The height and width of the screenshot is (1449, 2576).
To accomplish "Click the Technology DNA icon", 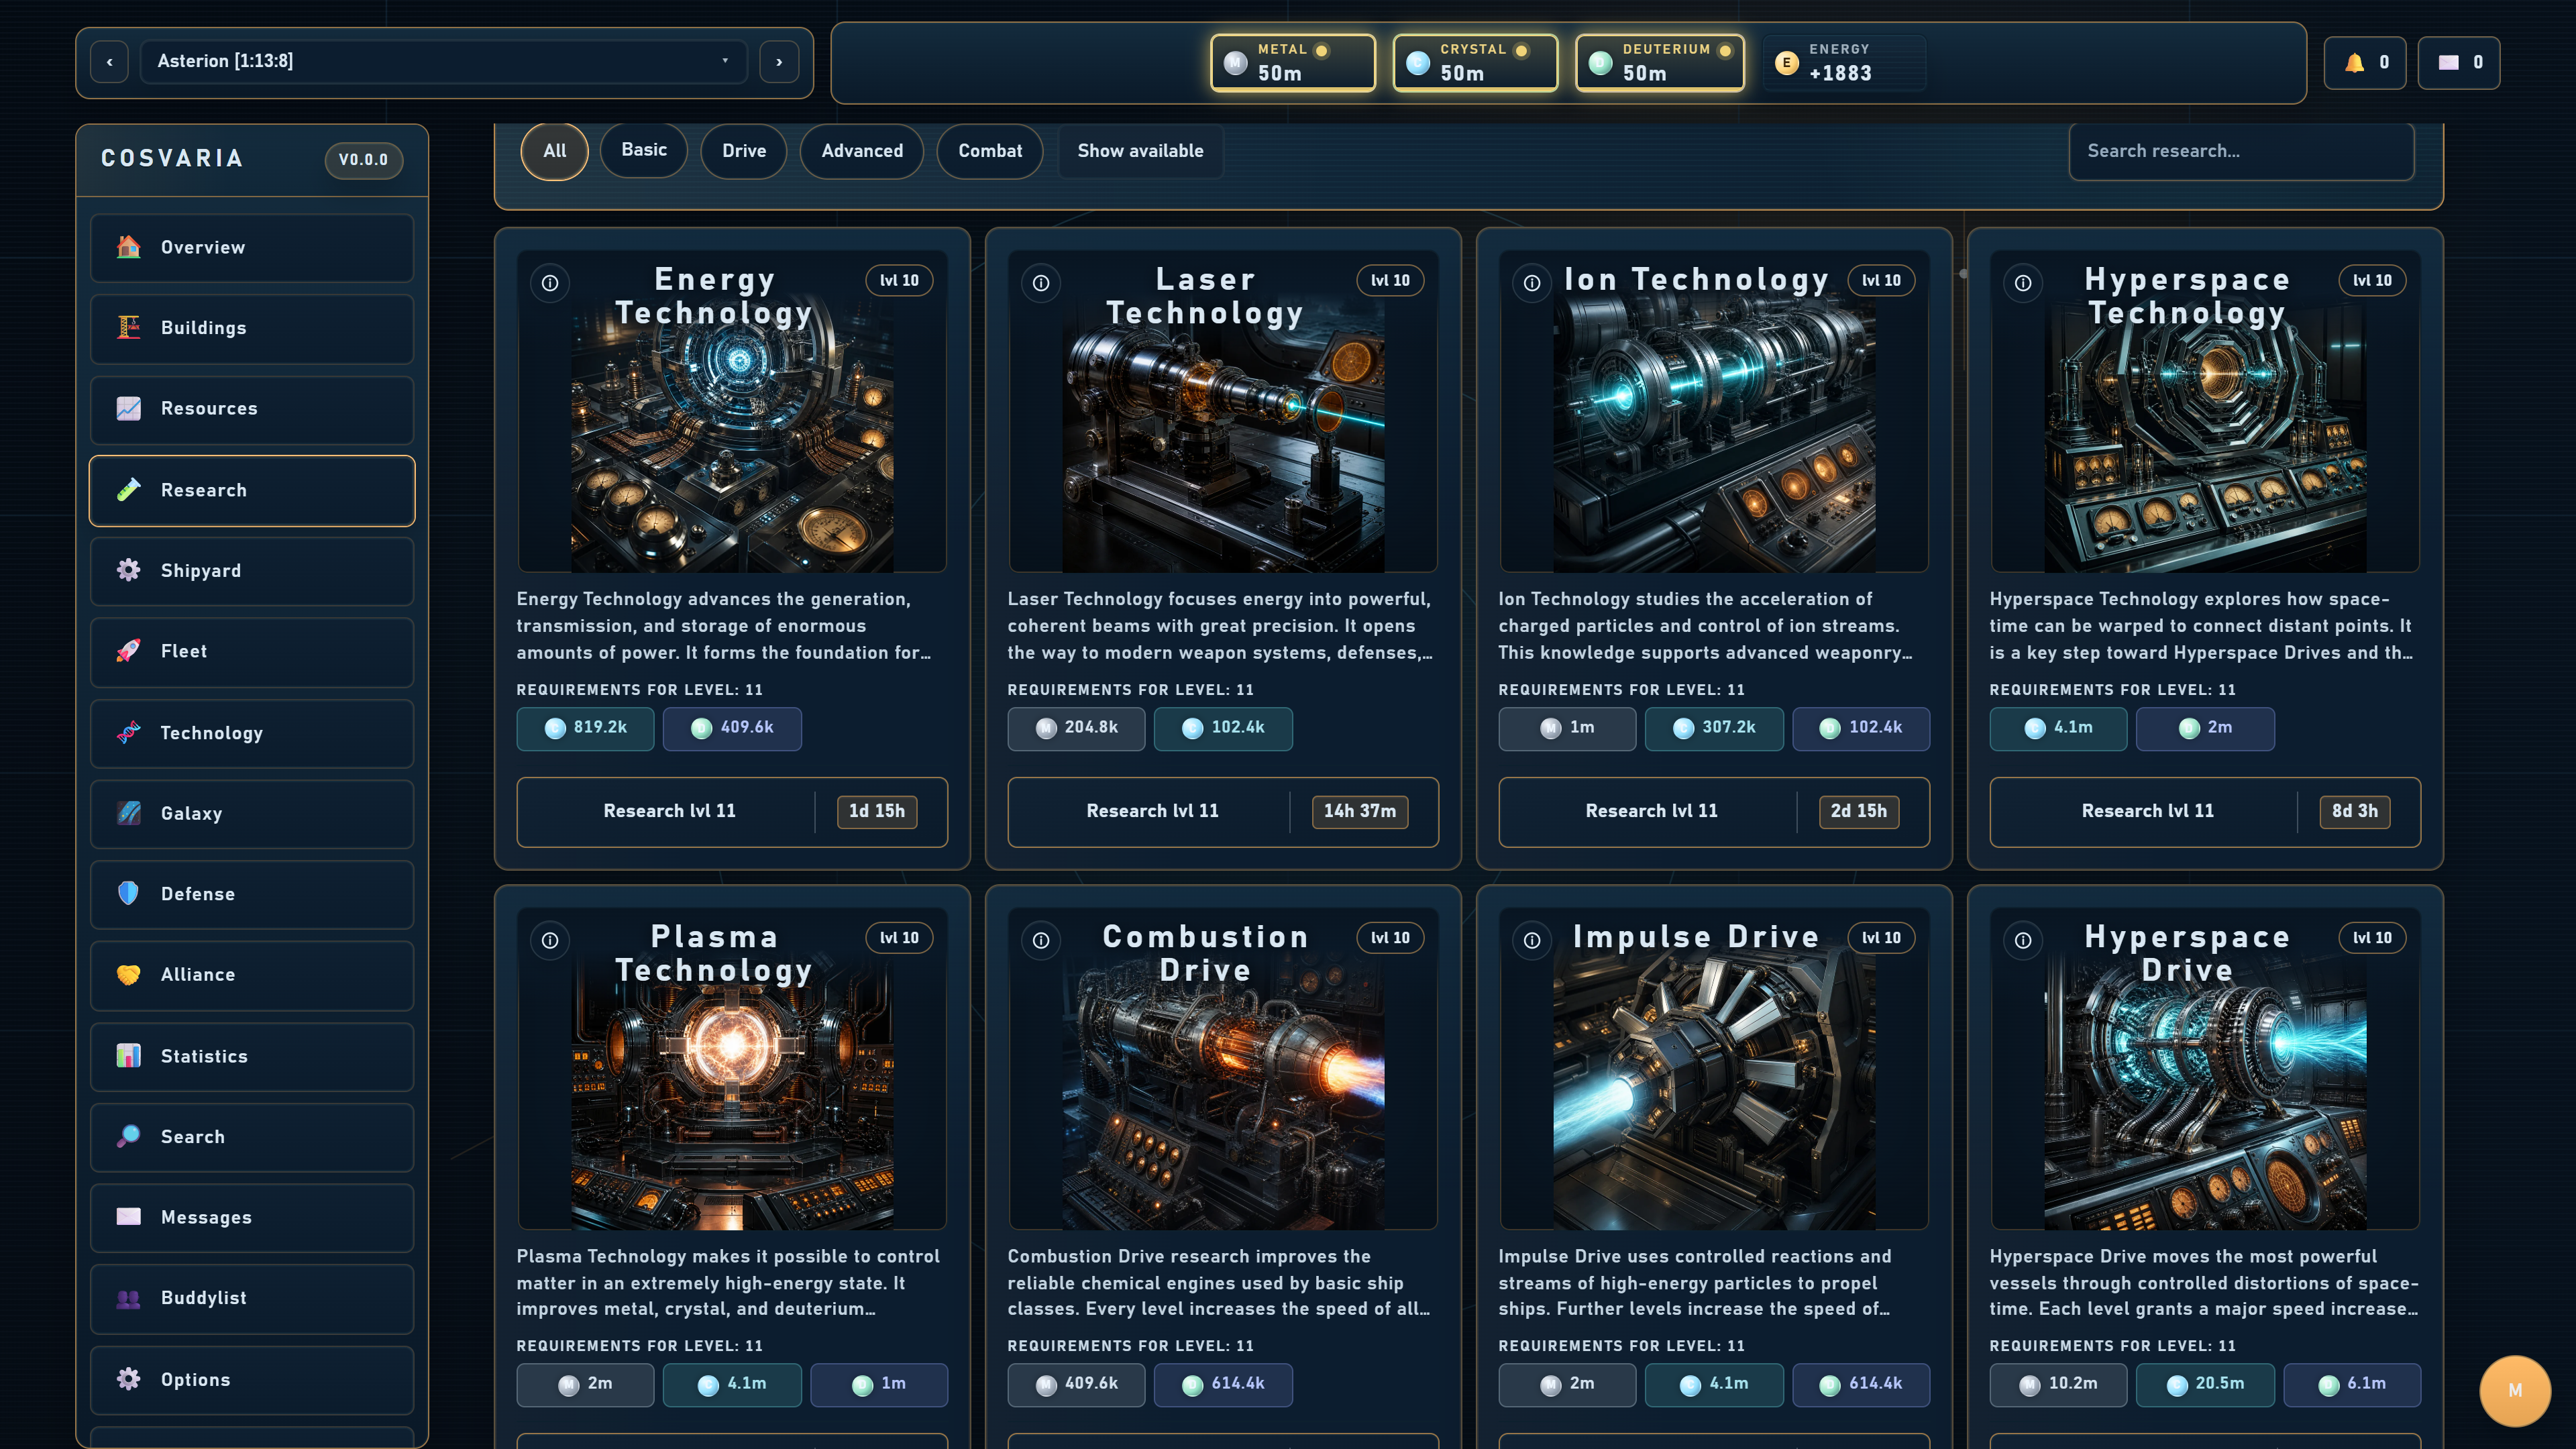I will [128, 732].
